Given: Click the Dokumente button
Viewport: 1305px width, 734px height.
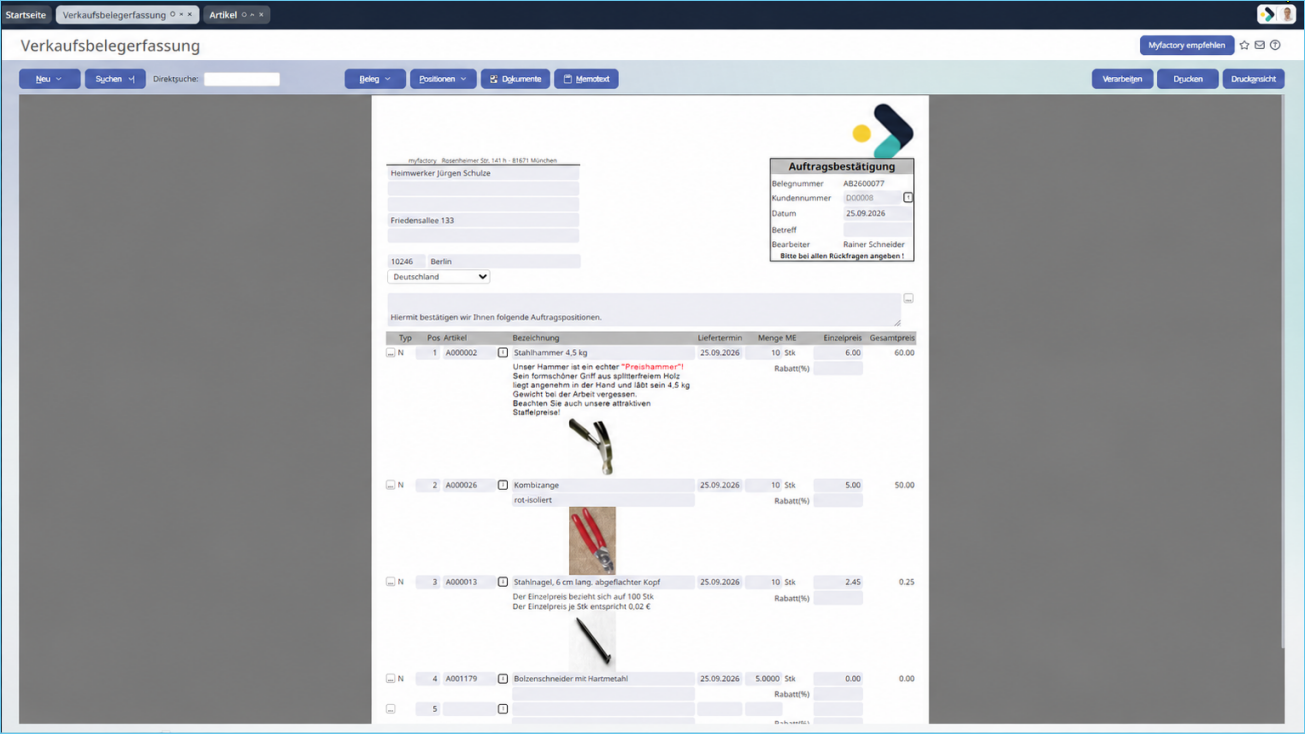Looking at the screenshot, I should click(x=515, y=79).
